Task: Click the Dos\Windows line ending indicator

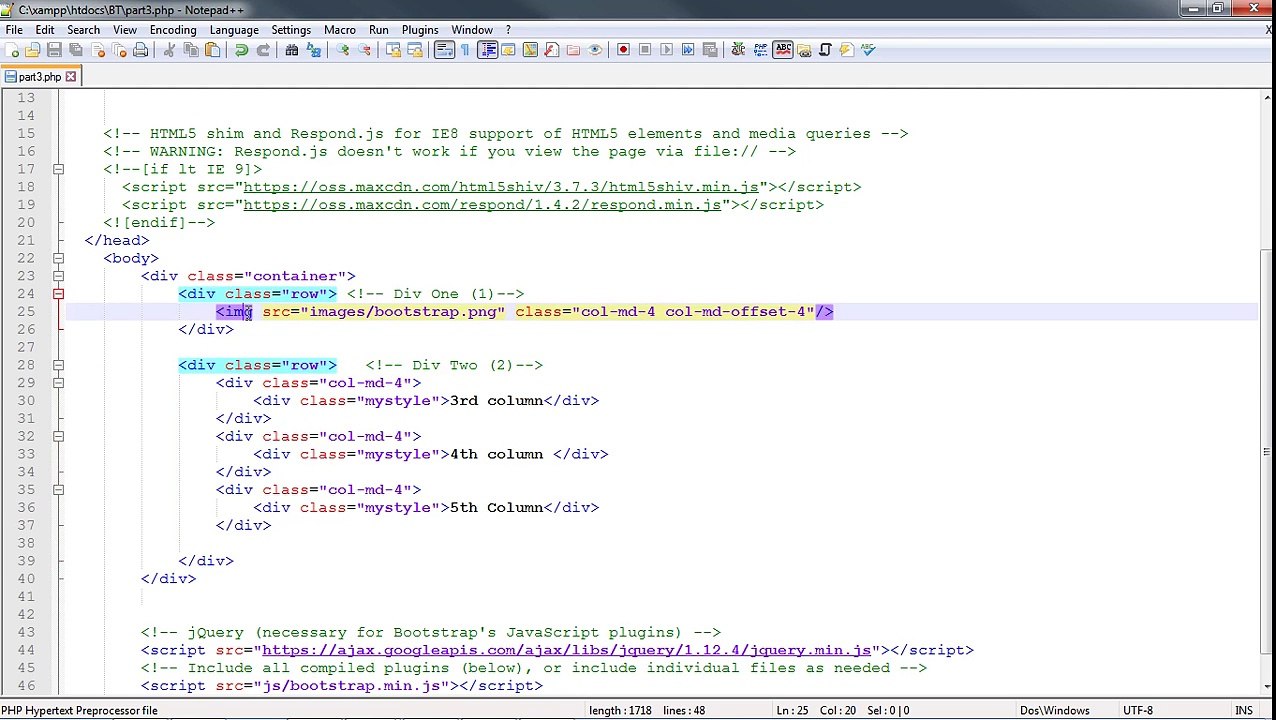Action: [1055, 711]
